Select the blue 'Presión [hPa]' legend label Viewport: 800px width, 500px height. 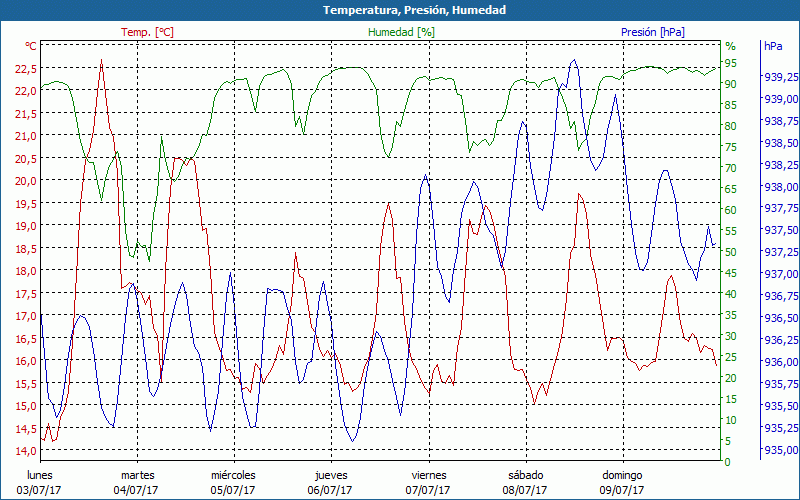(x=653, y=32)
